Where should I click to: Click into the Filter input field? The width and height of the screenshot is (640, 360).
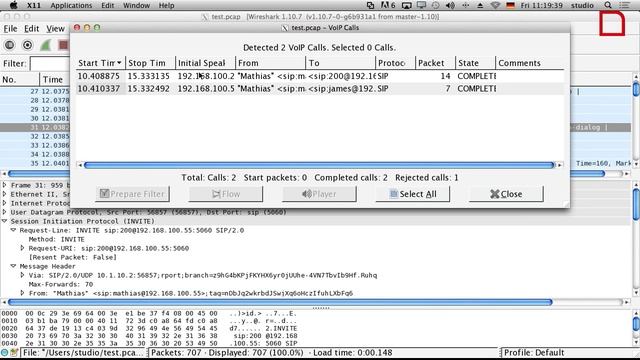[50, 64]
